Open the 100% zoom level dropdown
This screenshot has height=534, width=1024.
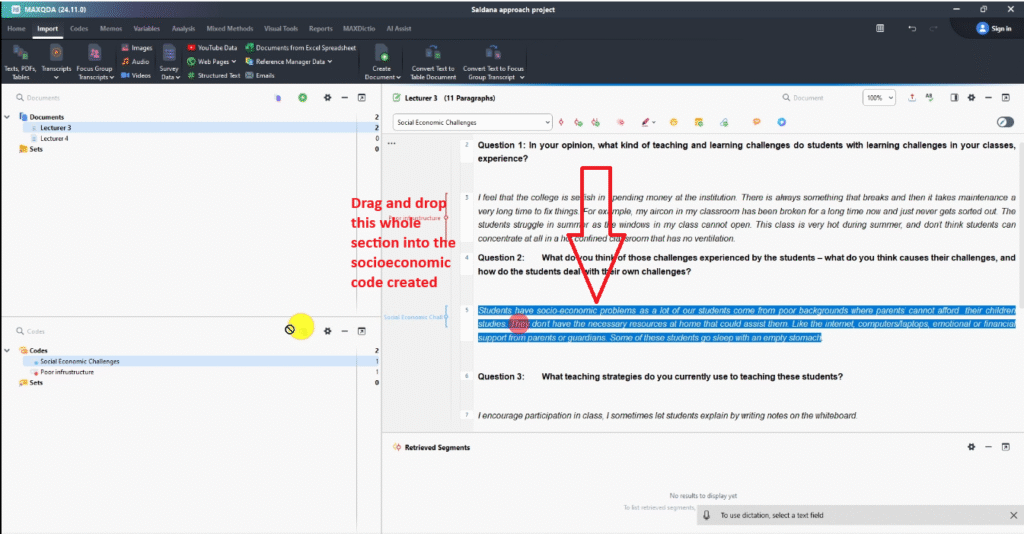pyautogui.click(x=880, y=98)
